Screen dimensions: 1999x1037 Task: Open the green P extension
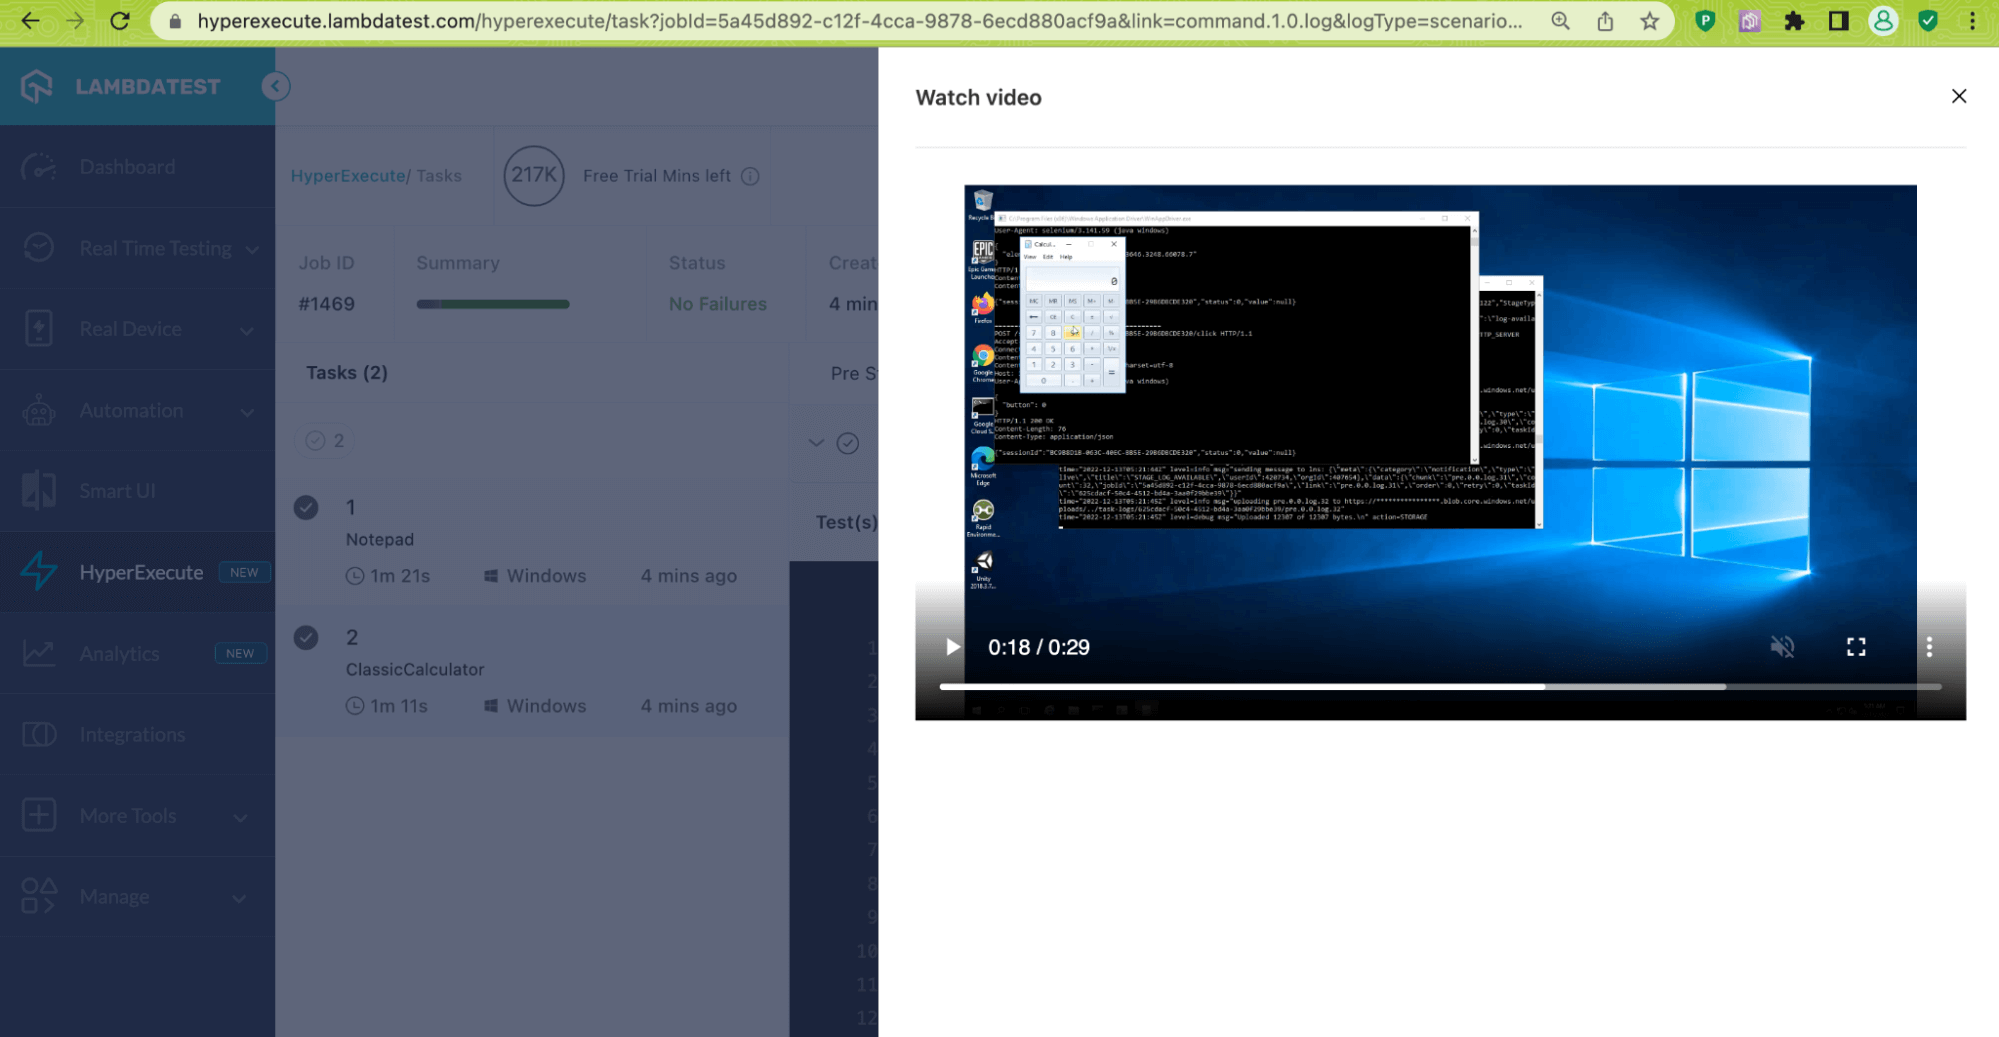coord(1706,21)
